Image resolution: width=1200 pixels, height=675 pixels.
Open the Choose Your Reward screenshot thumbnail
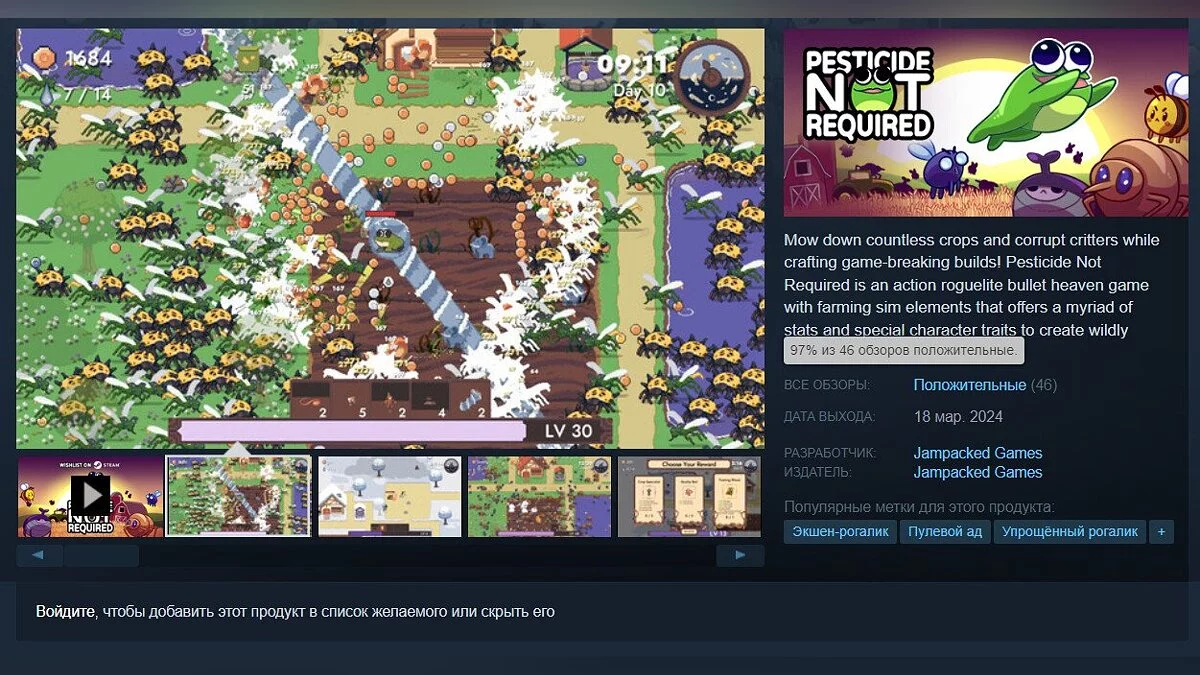click(690, 496)
